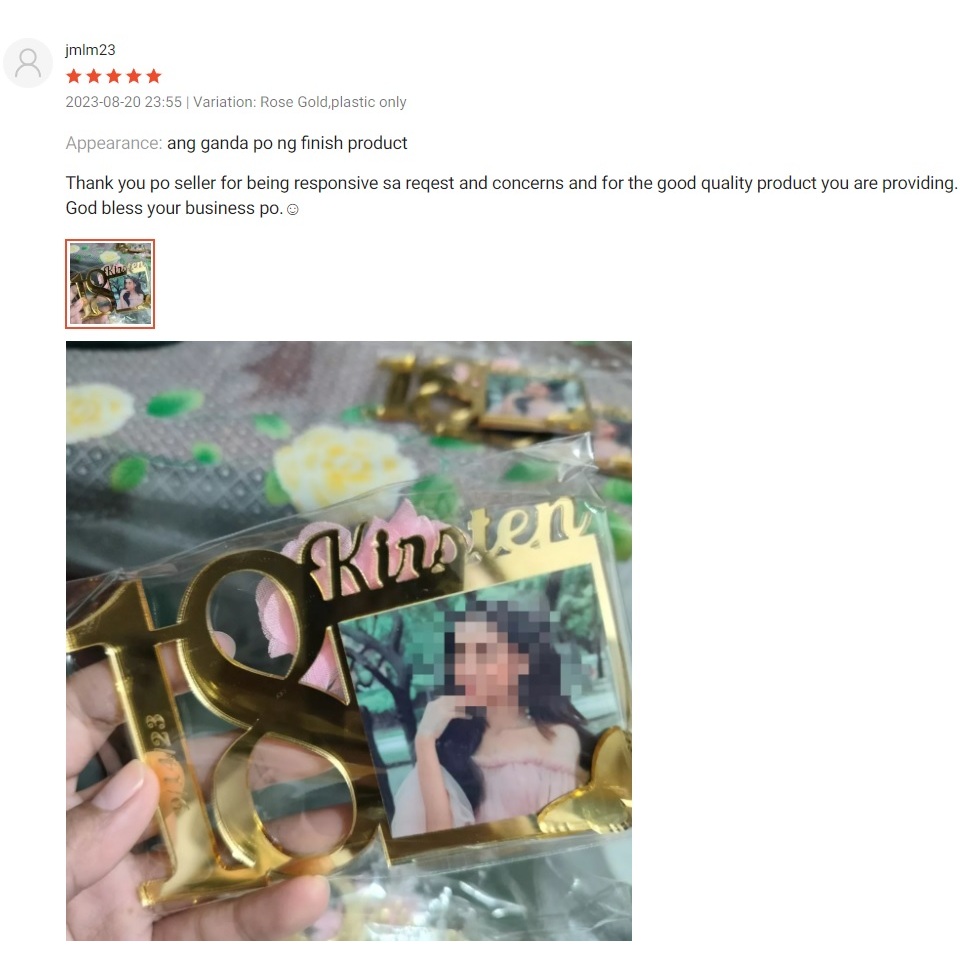Click the smiley emoji ending the review
The height and width of the screenshot is (975, 975).
(292, 210)
